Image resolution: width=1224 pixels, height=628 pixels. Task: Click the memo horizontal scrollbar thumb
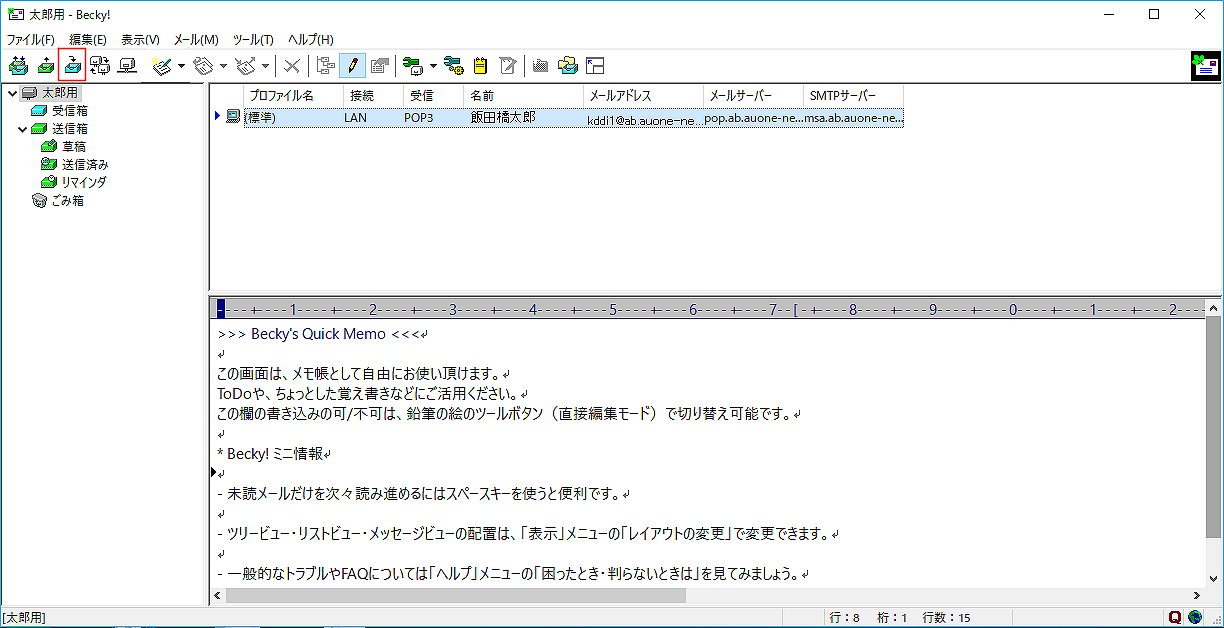click(x=456, y=596)
